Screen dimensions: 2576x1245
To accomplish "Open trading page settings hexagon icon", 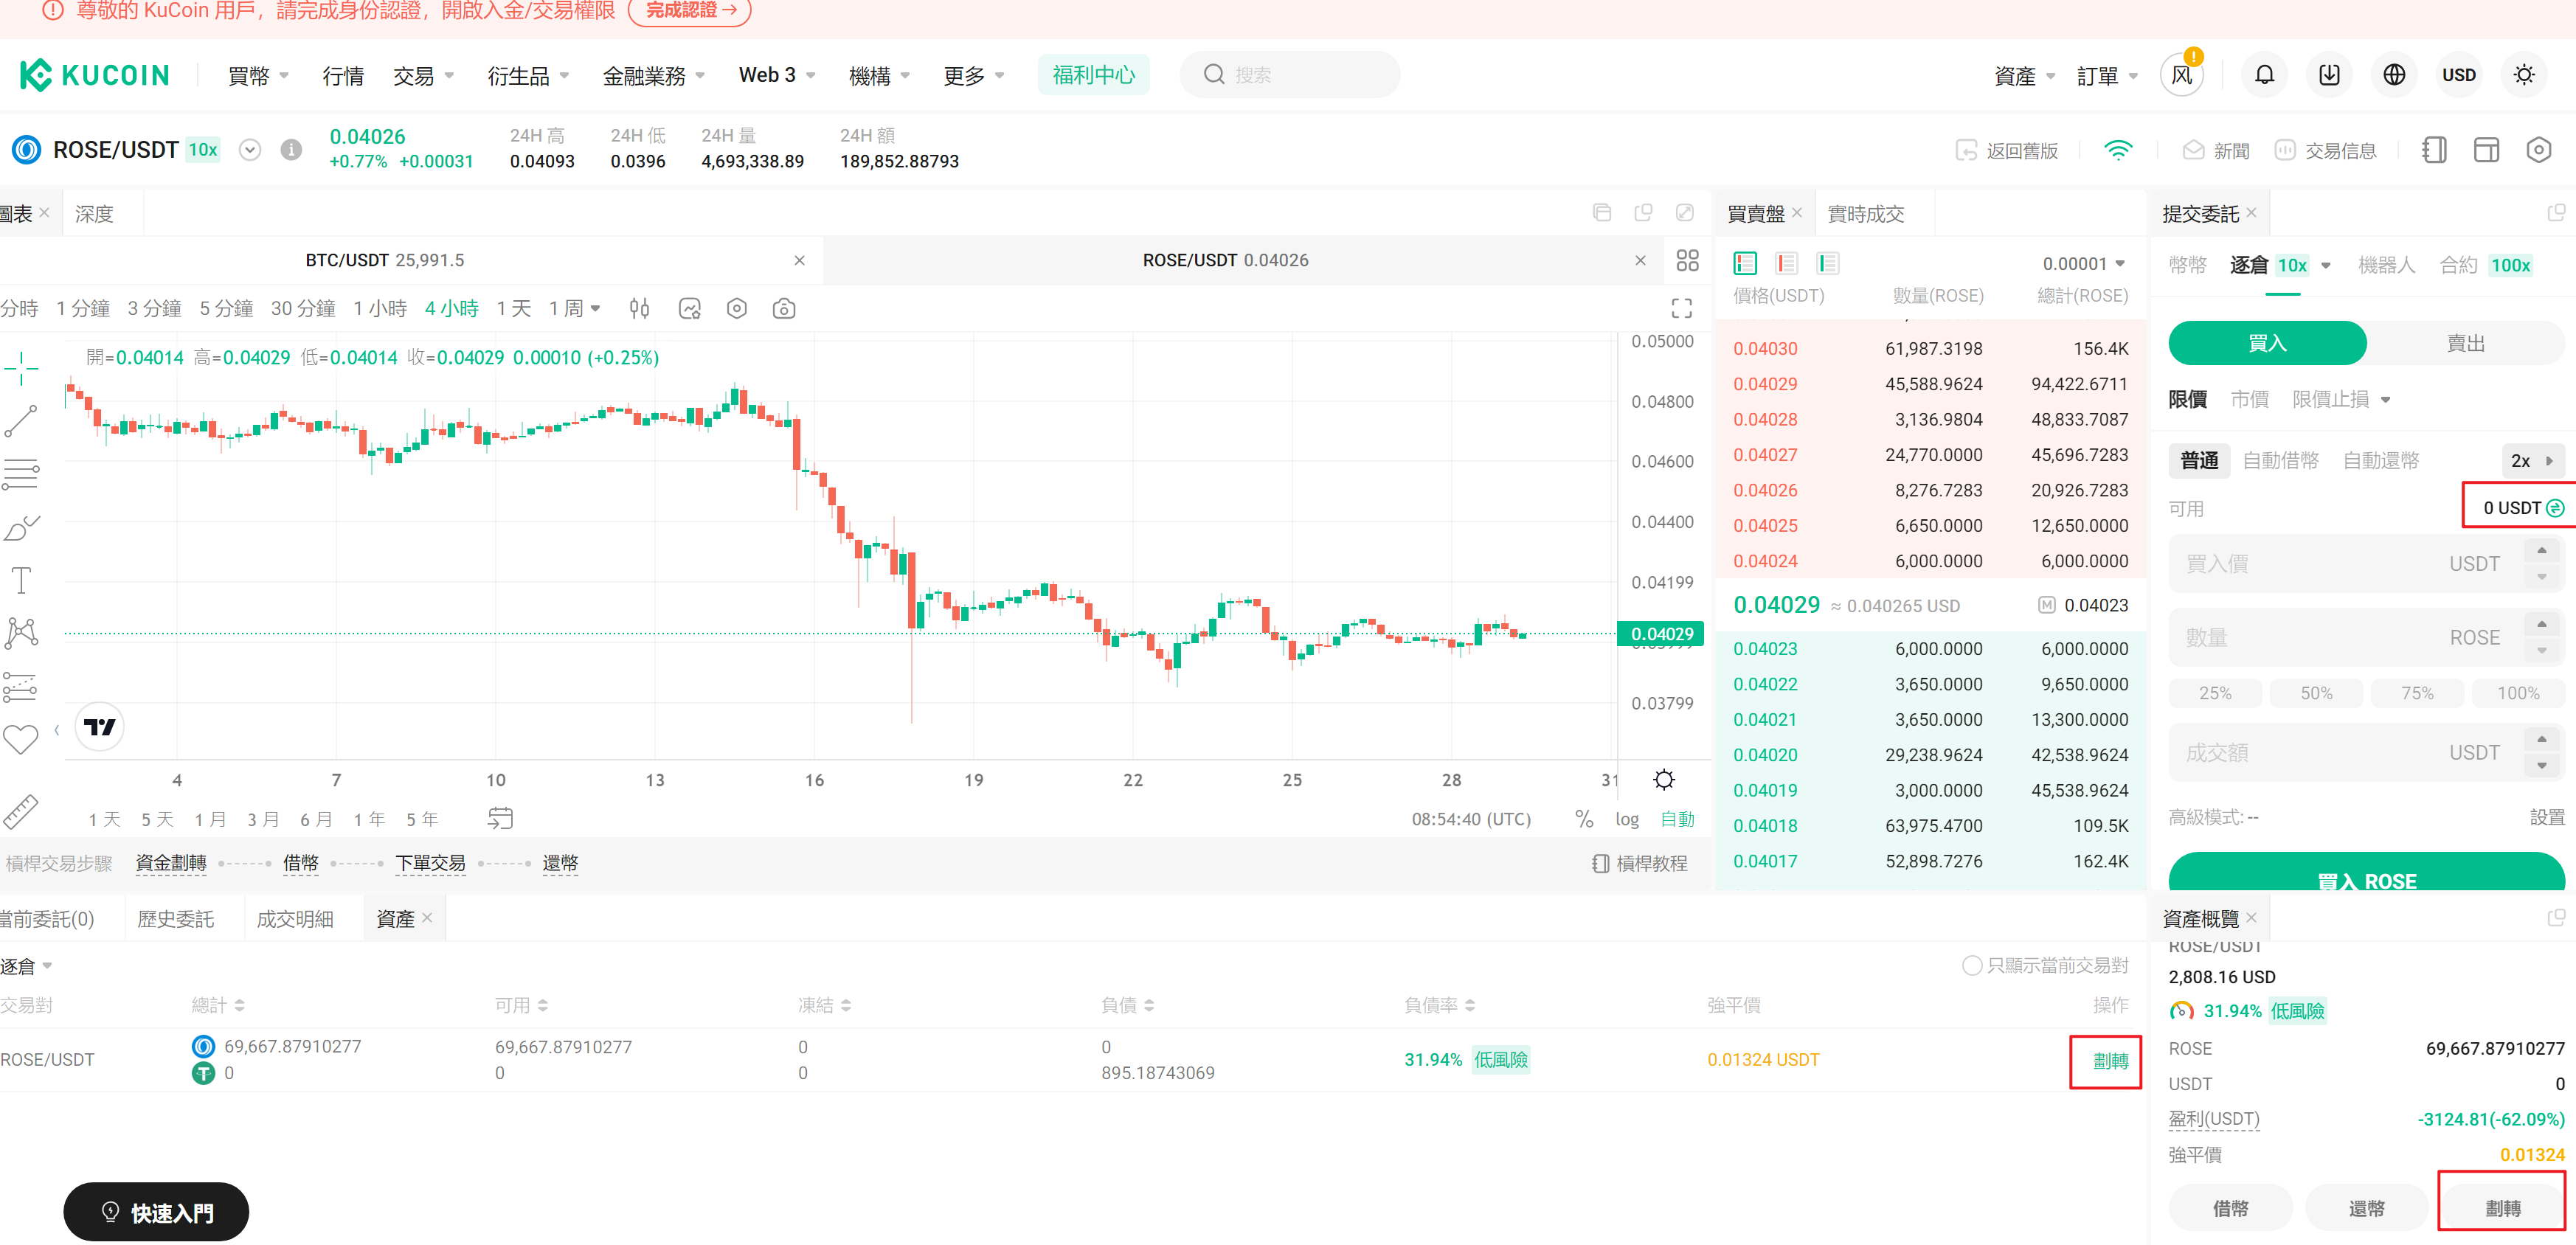I will click(x=2538, y=150).
